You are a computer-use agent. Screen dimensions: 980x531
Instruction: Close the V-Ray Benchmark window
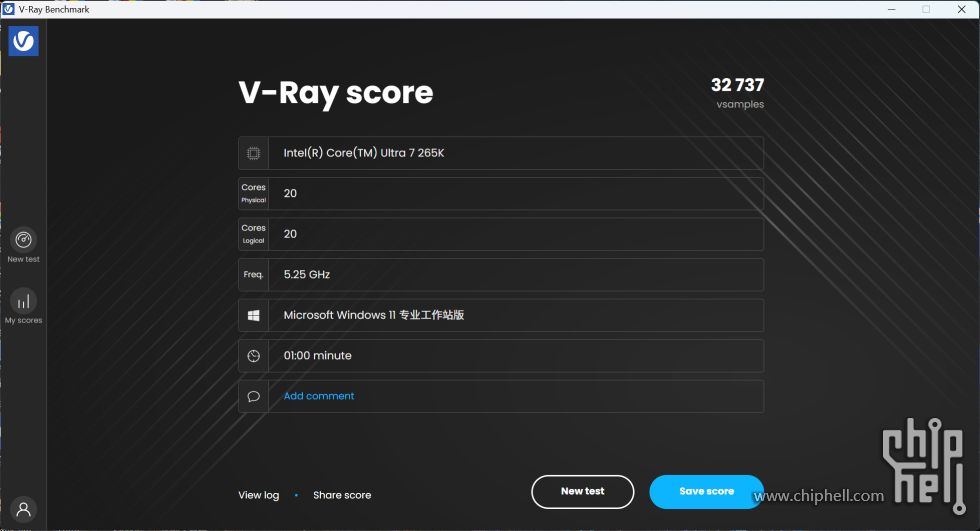click(x=961, y=9)
